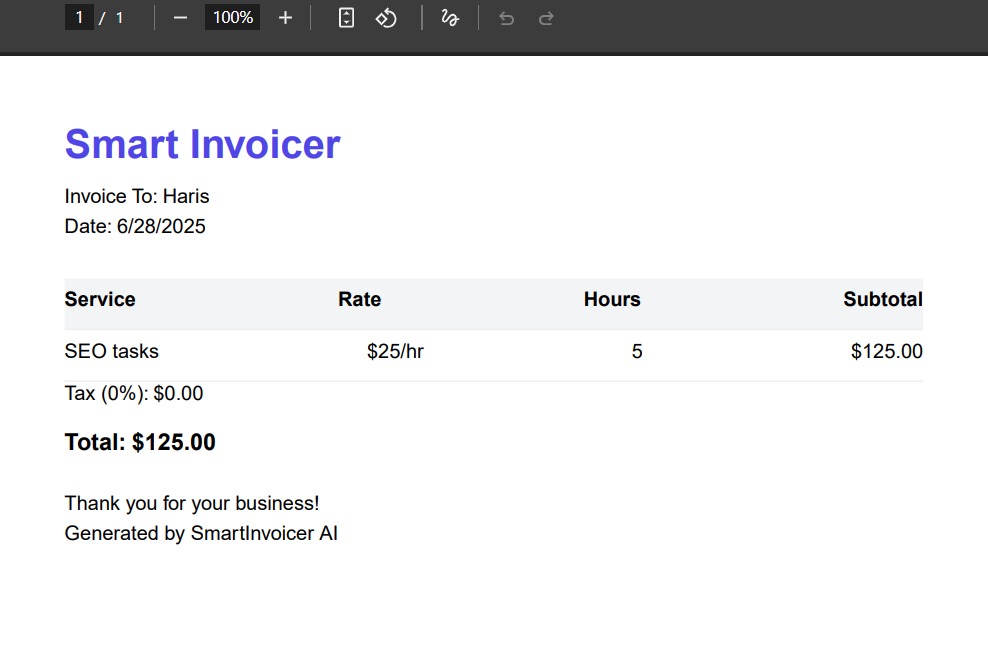
Task: Rotate the document counterclockwise
Action: click(x=387, y=18)
